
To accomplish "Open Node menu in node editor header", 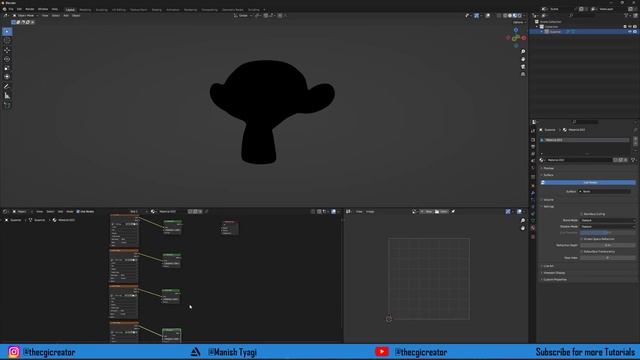I will tap(70, 211).
